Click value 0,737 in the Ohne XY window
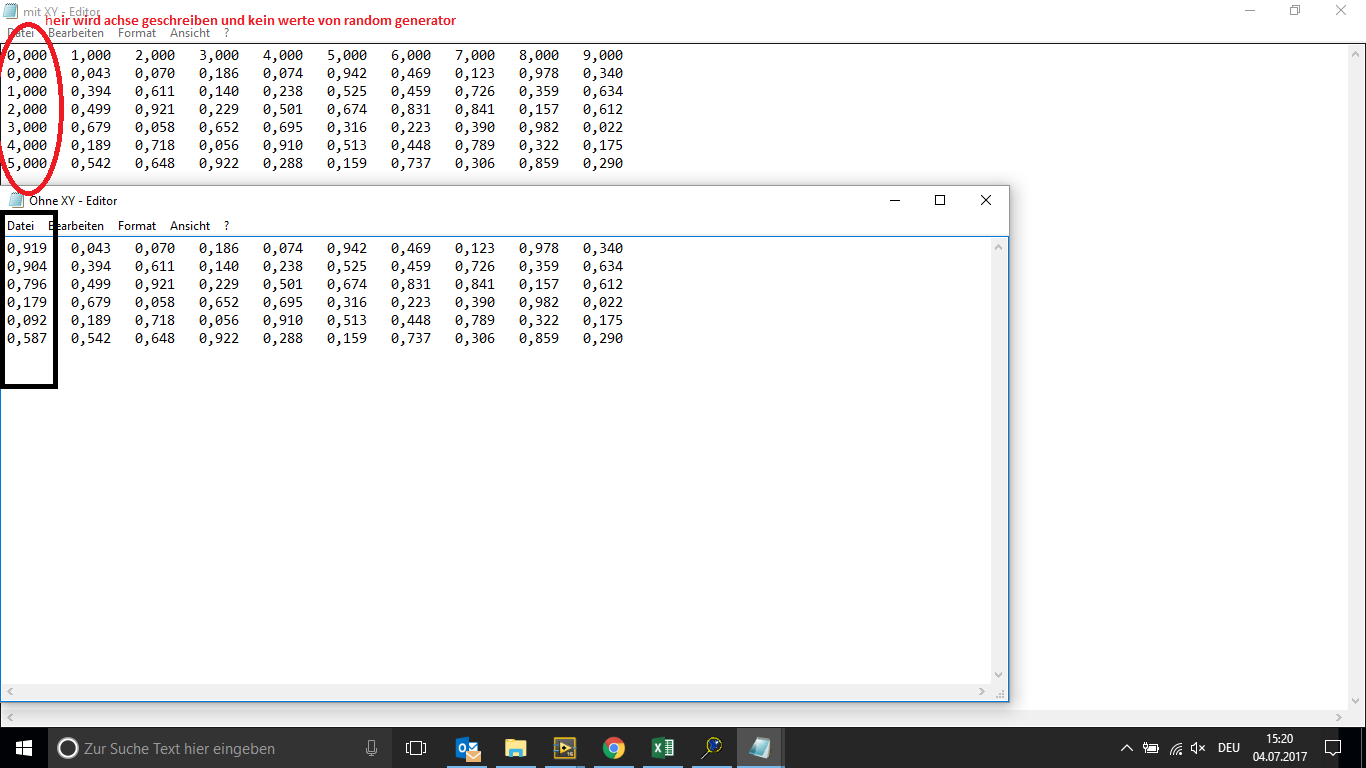The width and height of the screenshot is (1366, 768). coord(411,338)
